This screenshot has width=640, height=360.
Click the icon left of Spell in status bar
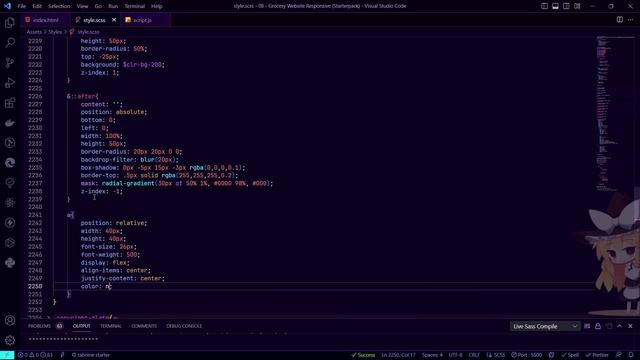[x=551, y=355]
